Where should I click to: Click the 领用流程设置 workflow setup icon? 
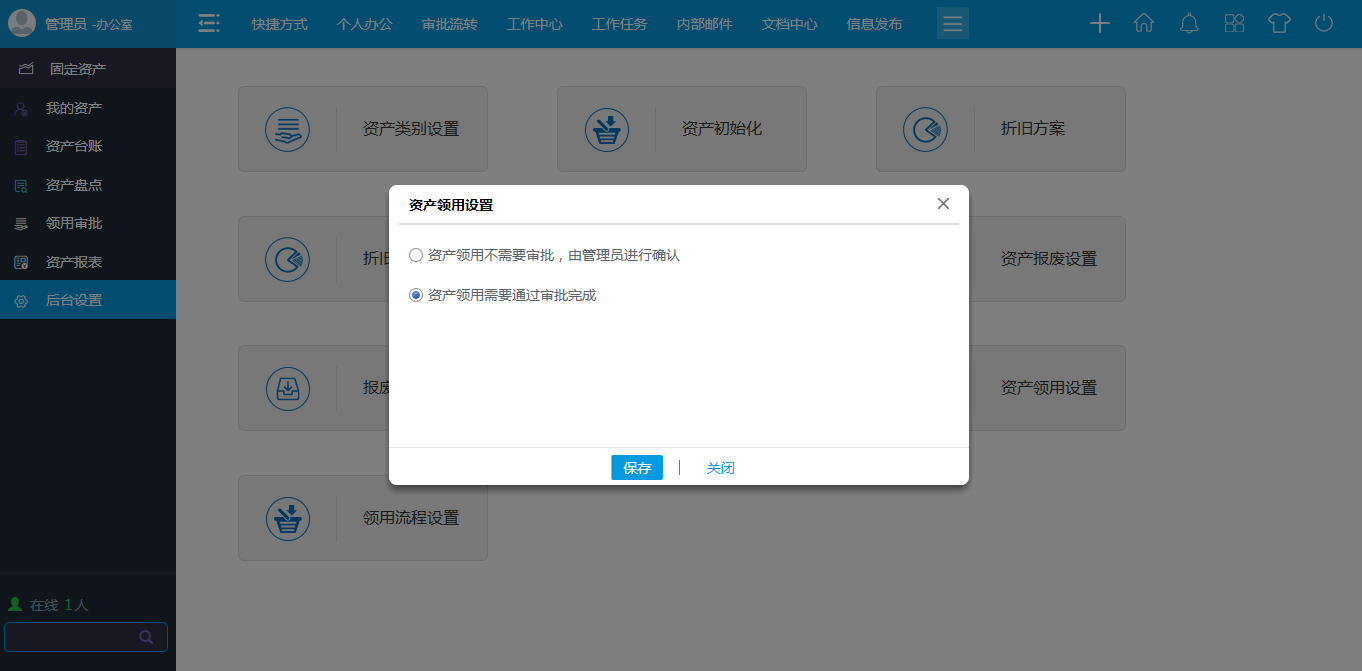288,518
